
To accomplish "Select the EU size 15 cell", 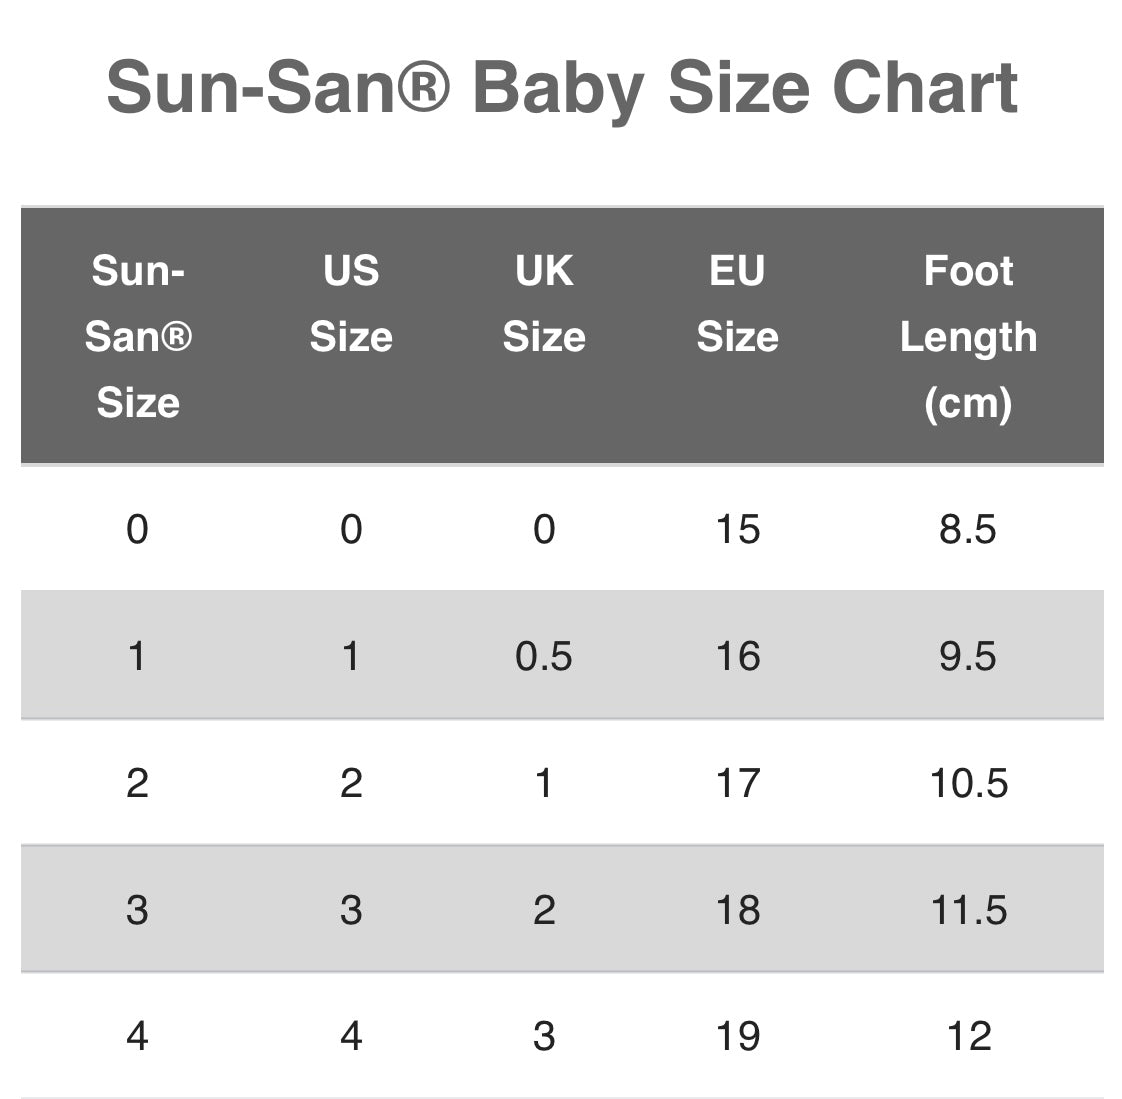I will tap(737, 529).
